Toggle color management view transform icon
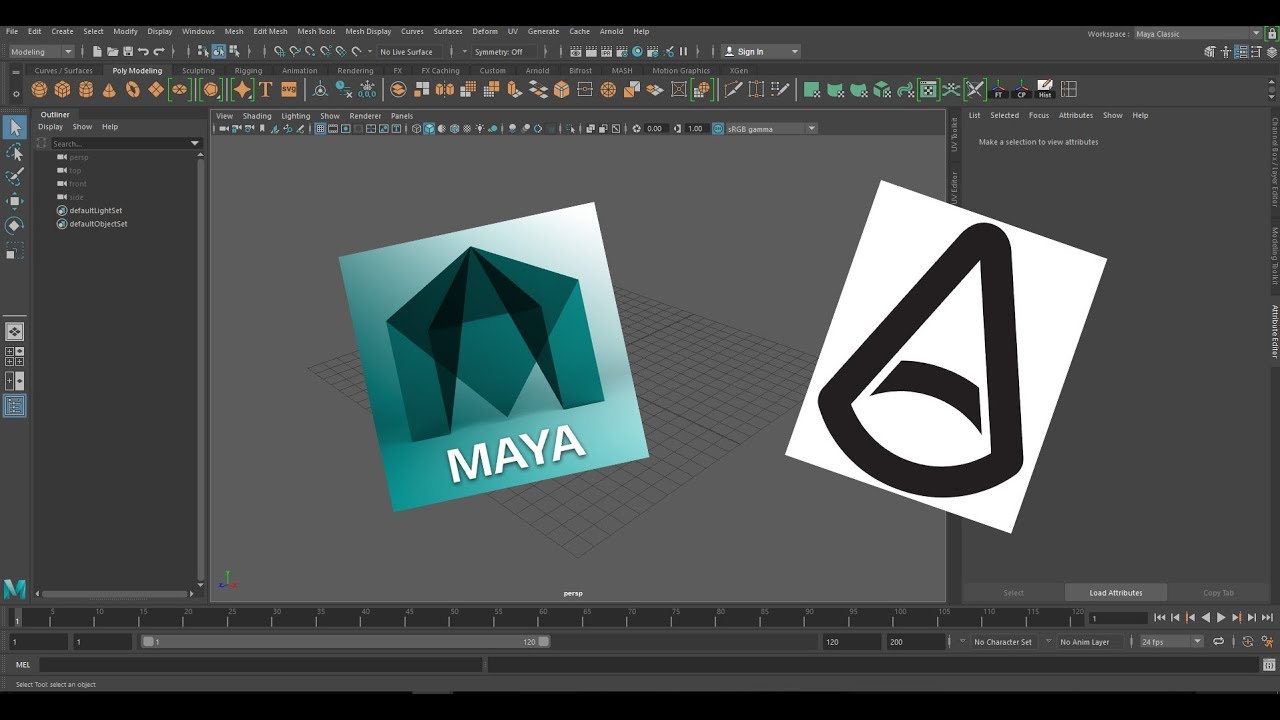This screenshot has height=720, width=1280. click(x=718, y=129)
